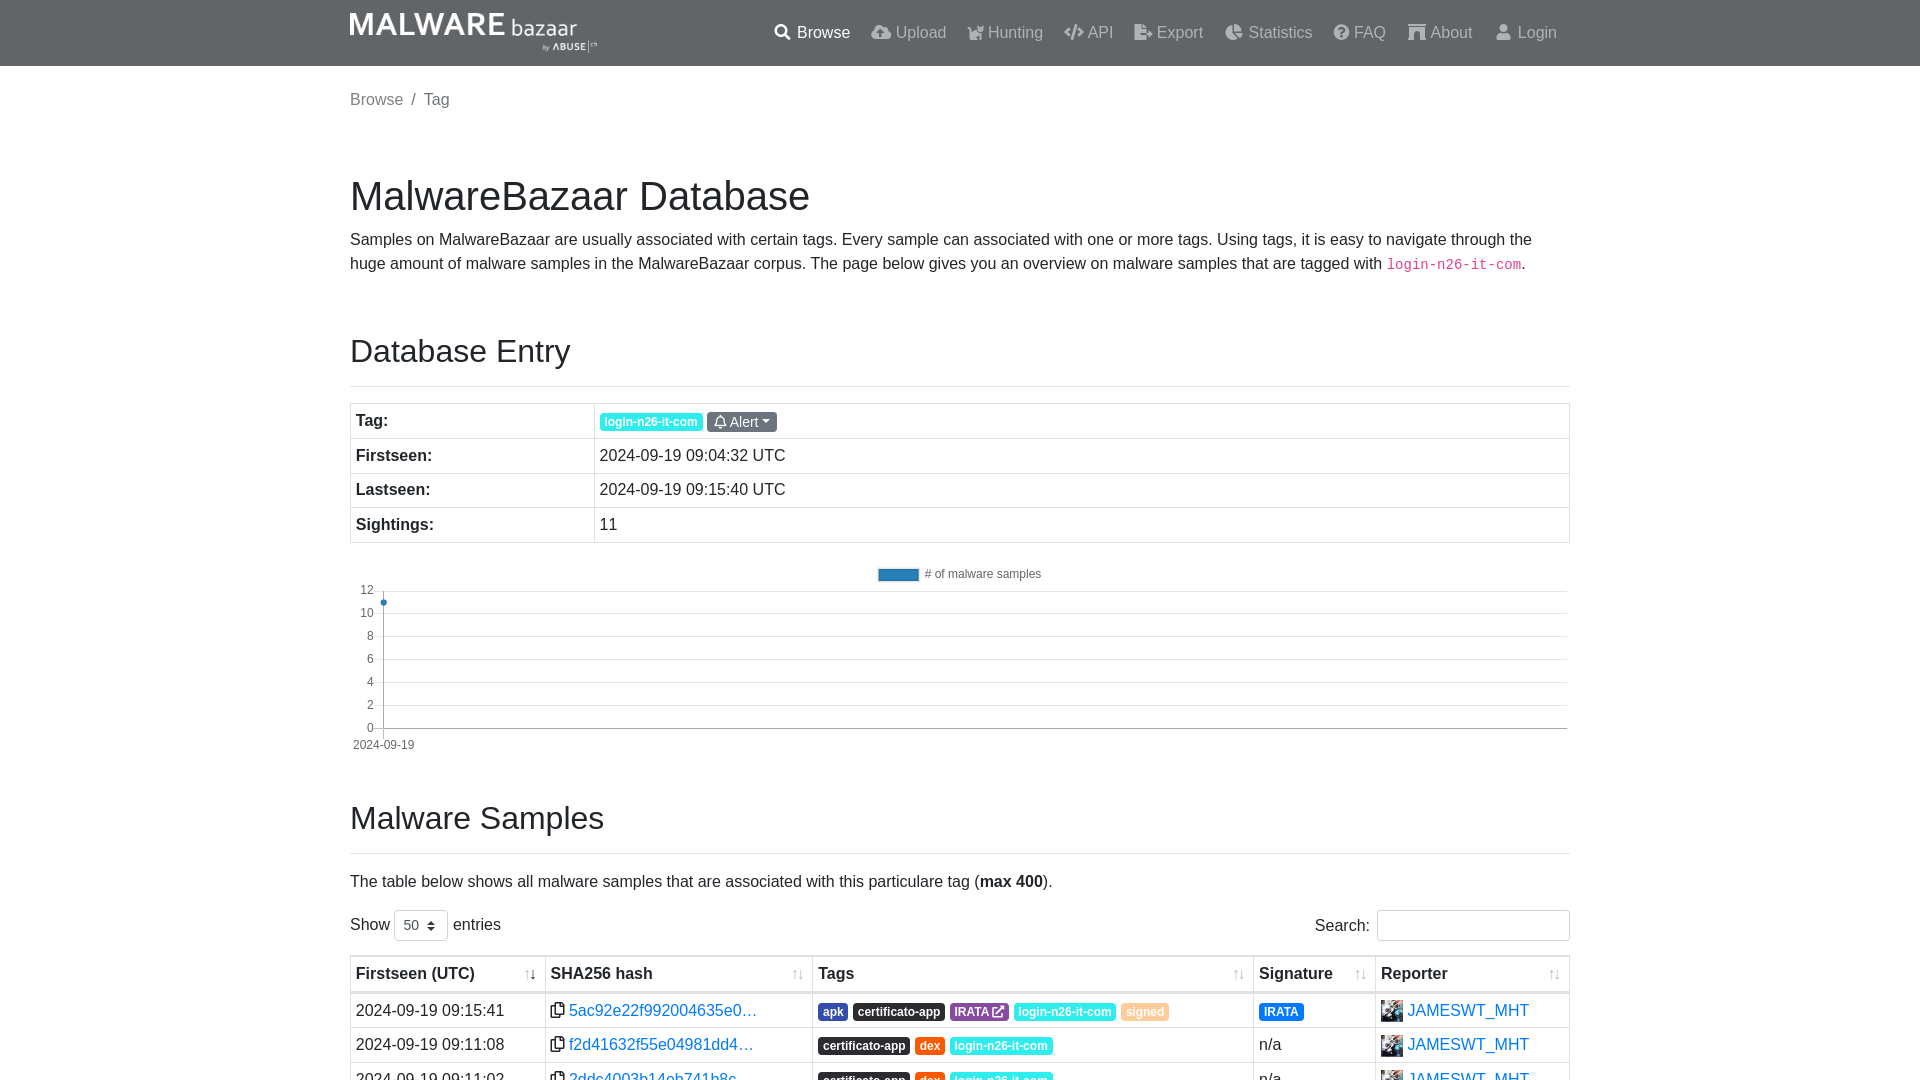
Task: Open the Export page
Action: pos(1168,33)
